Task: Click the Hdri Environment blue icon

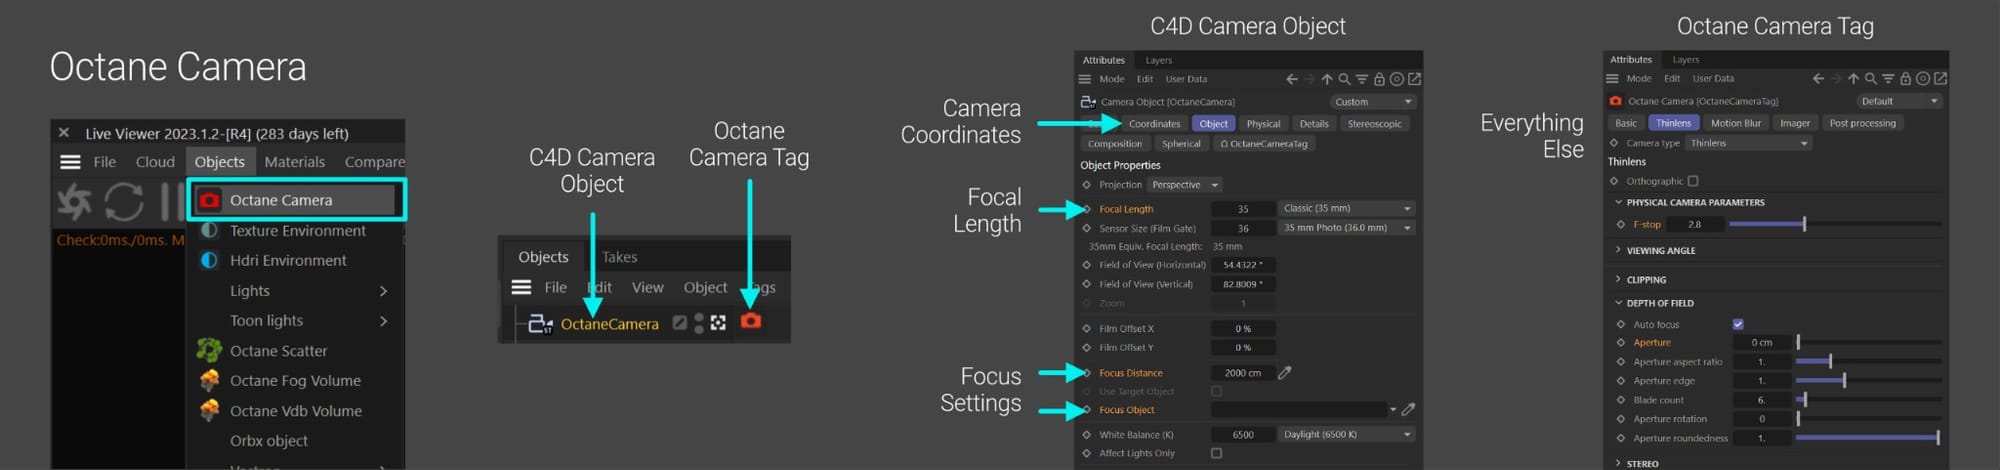Action: (209, 260)
